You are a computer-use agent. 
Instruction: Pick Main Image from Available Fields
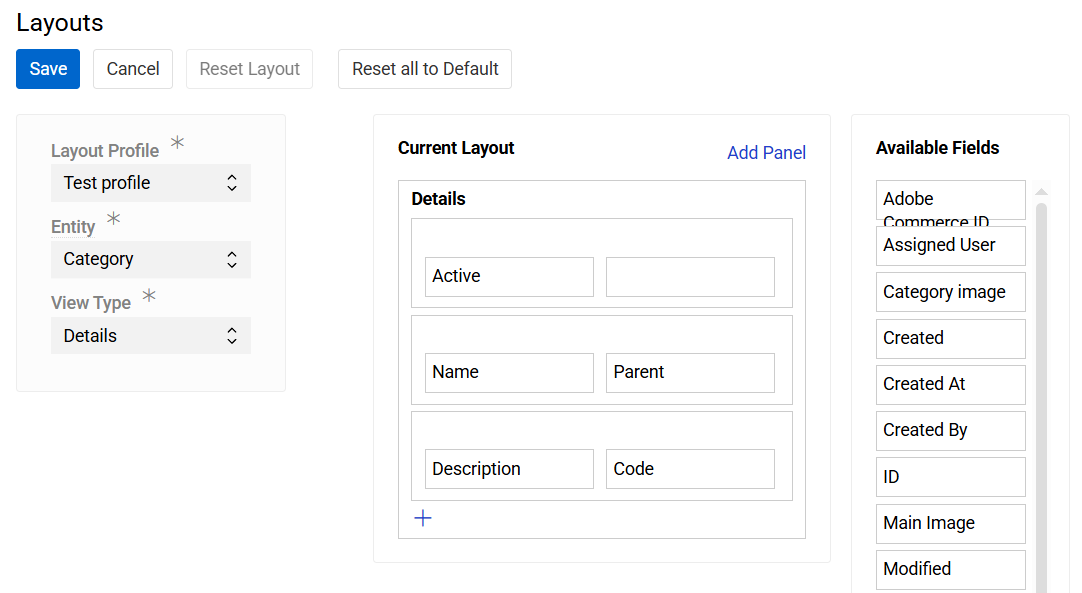click(x=950, y=523)
